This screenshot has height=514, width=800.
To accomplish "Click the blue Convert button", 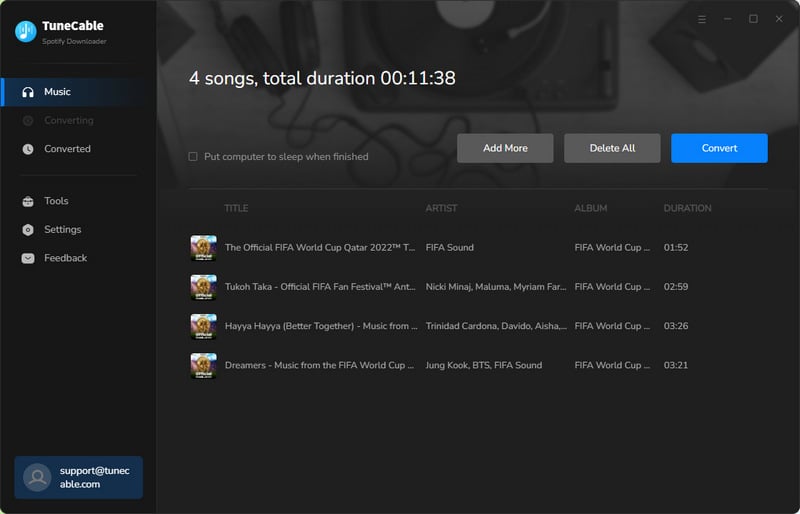I will point(719,148).
